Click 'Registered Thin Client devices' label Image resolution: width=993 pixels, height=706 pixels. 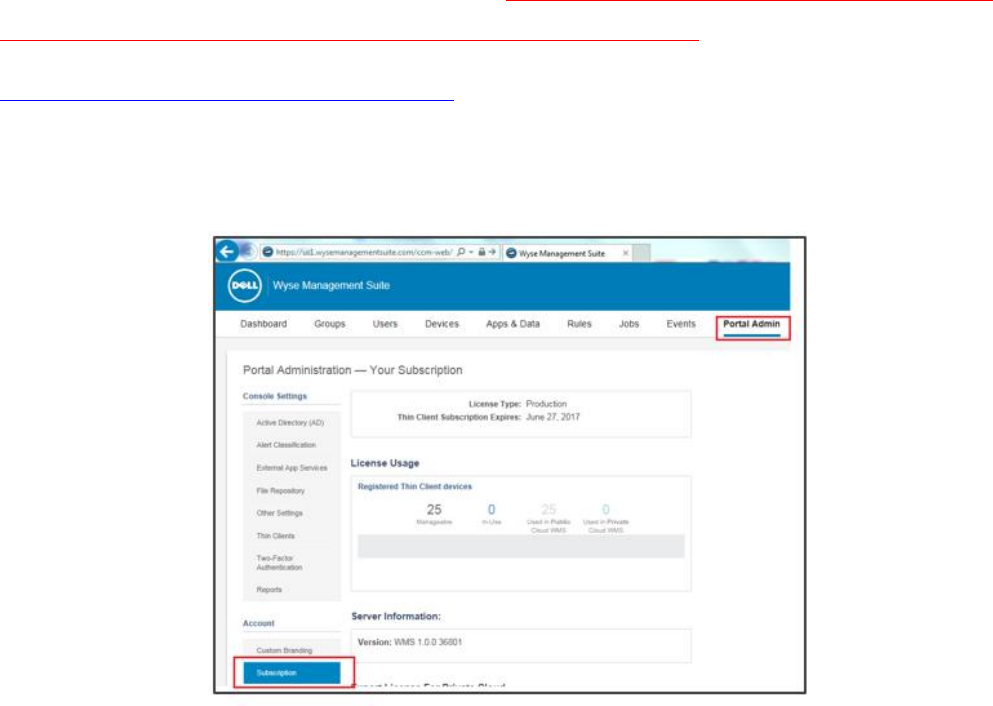[415, 487]
